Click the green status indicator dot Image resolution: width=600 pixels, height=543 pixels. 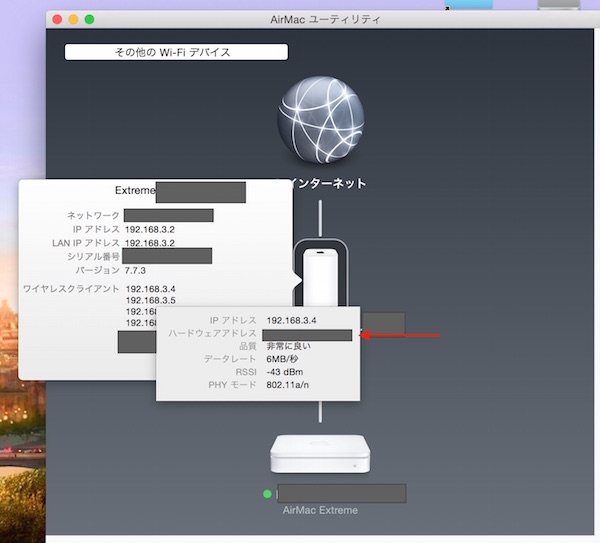(267, 494)
